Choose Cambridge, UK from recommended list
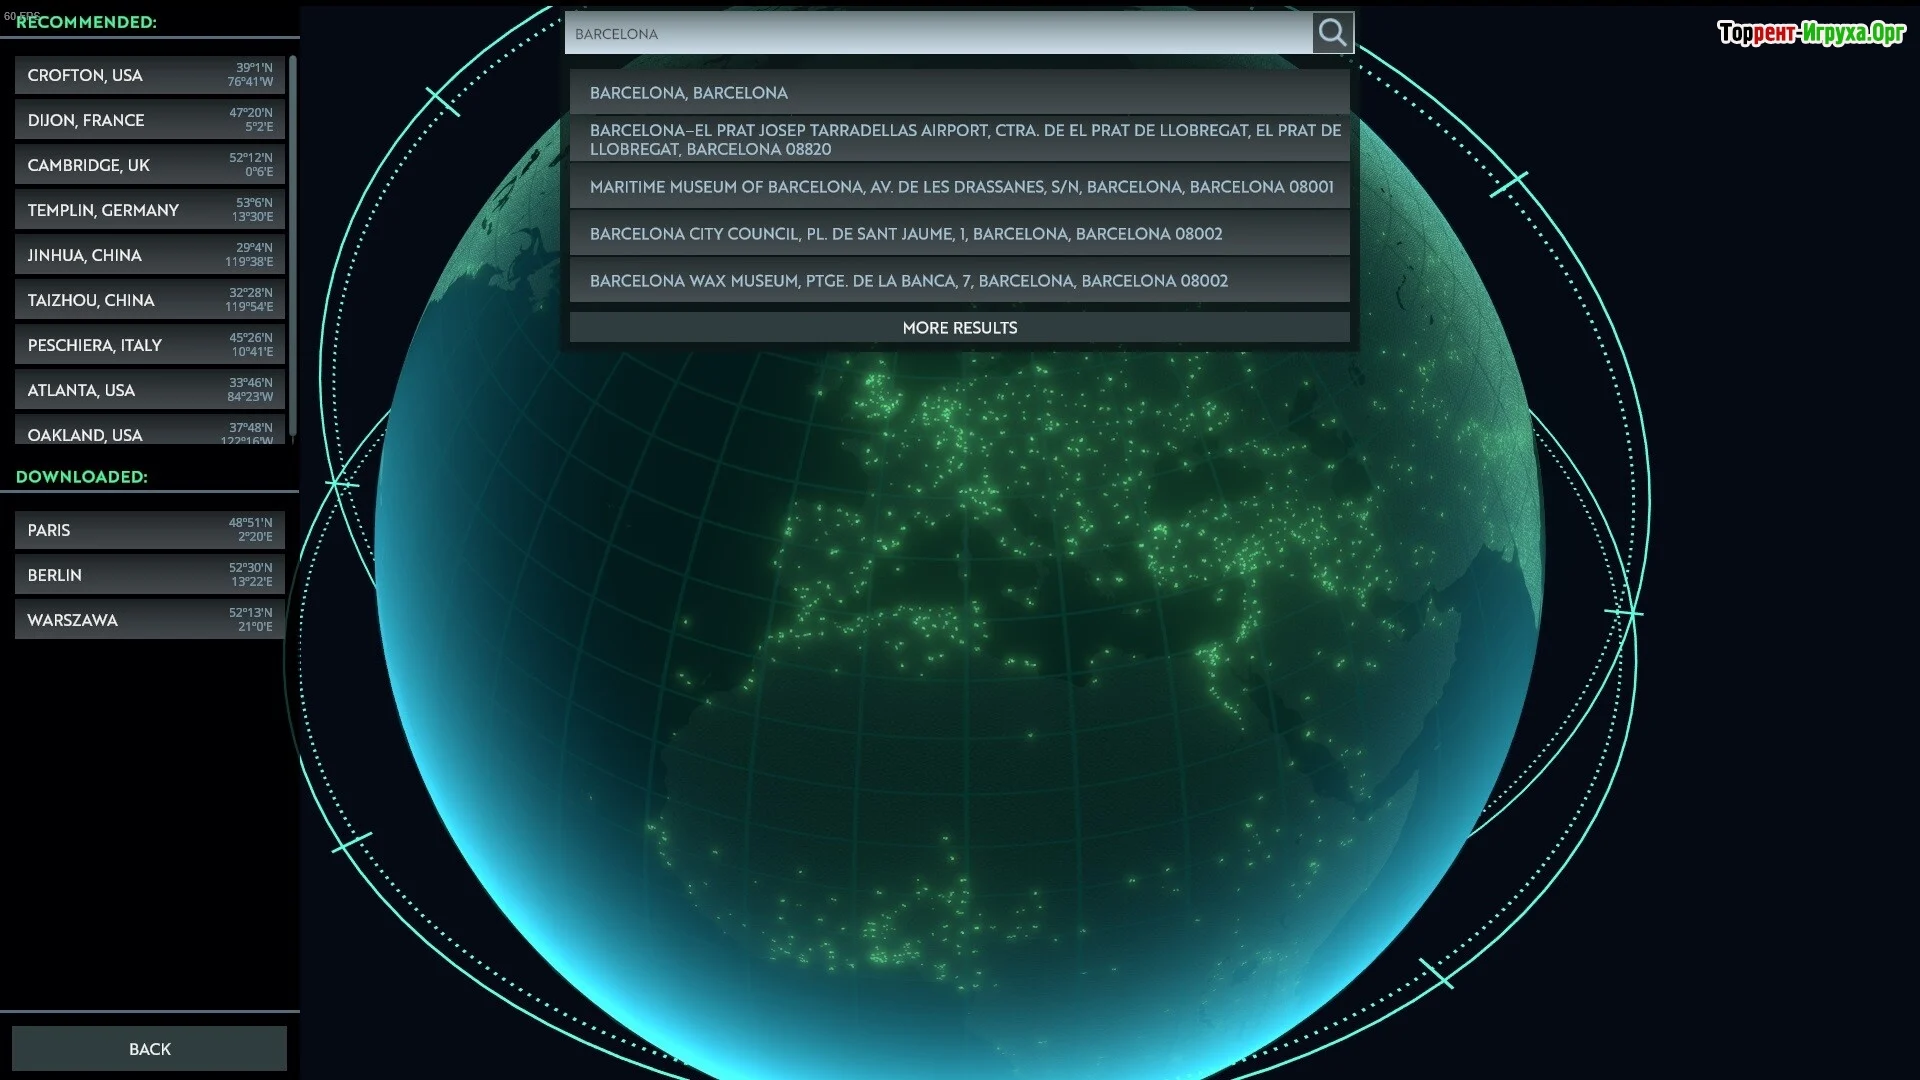This screenshot has height=1080, width=1920. pyautogui.click(x=150, y=166)
